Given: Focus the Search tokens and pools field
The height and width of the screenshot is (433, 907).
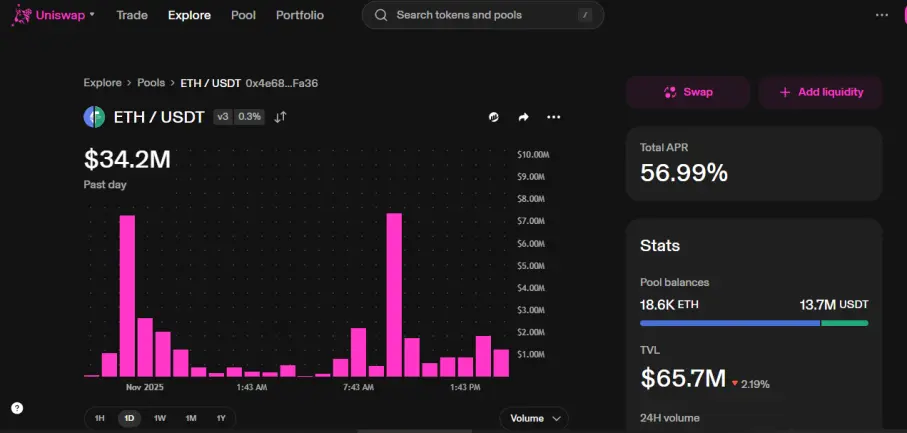Looking at the screenshot, I should 482,15.
